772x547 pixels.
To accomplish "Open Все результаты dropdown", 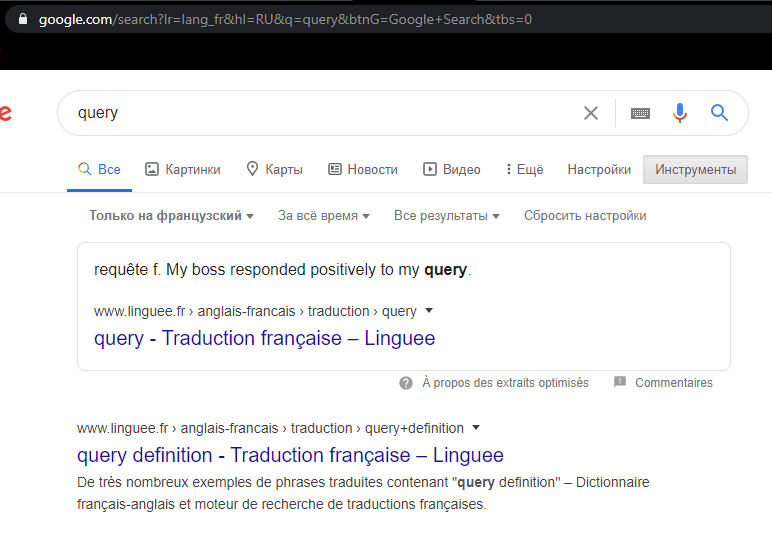I will coord(447,216).
